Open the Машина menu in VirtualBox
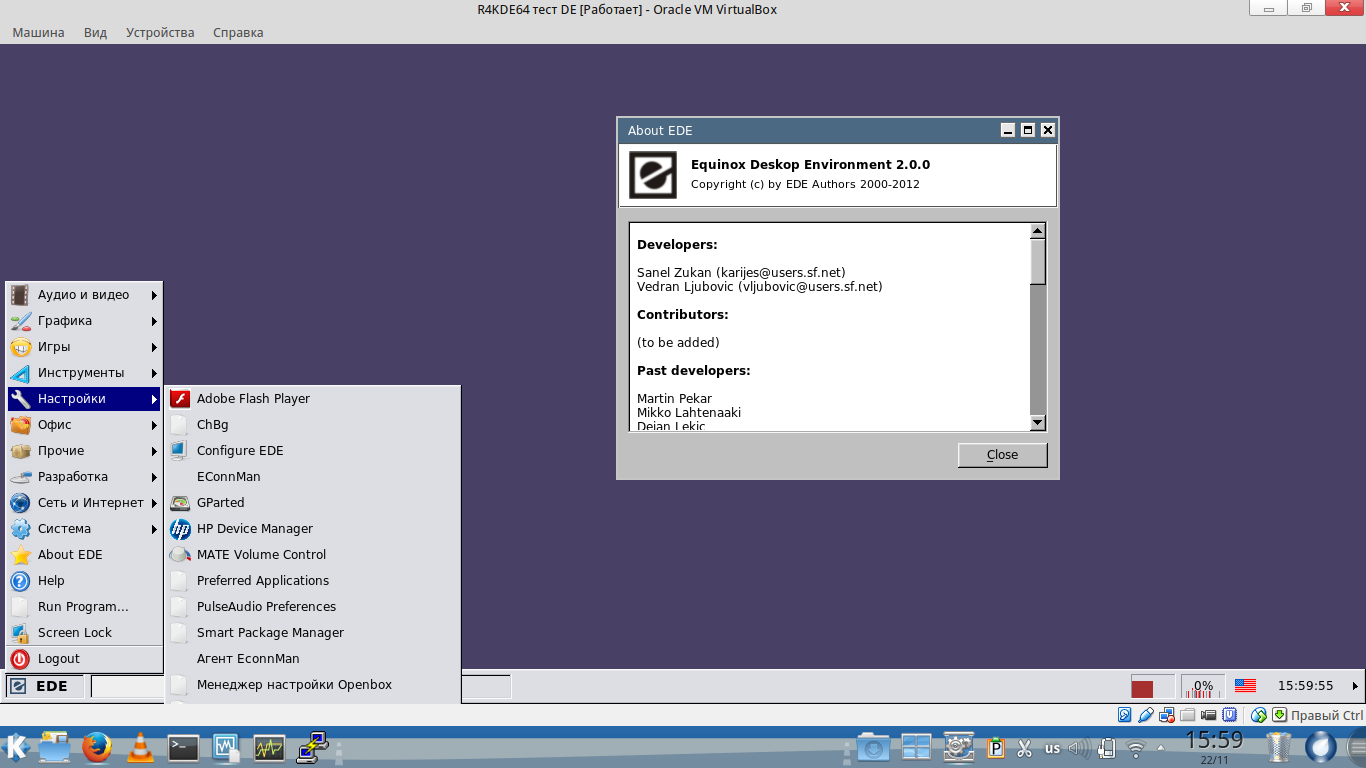The width and height of the screenshot is (1366, 768). coord(38,32)
